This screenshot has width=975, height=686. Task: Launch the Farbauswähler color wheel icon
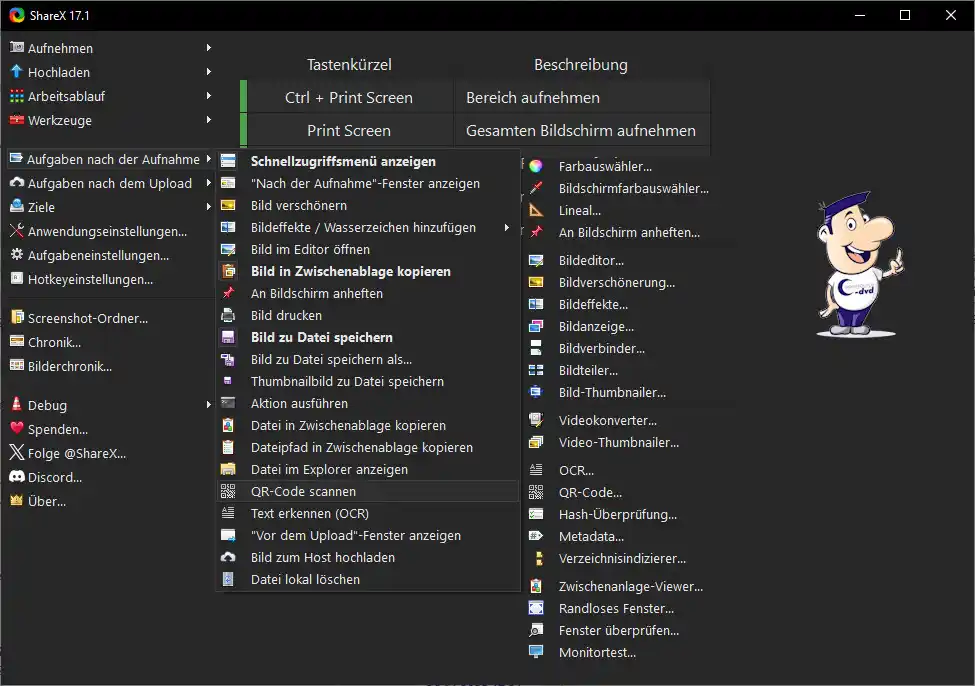tap(536, 166)
